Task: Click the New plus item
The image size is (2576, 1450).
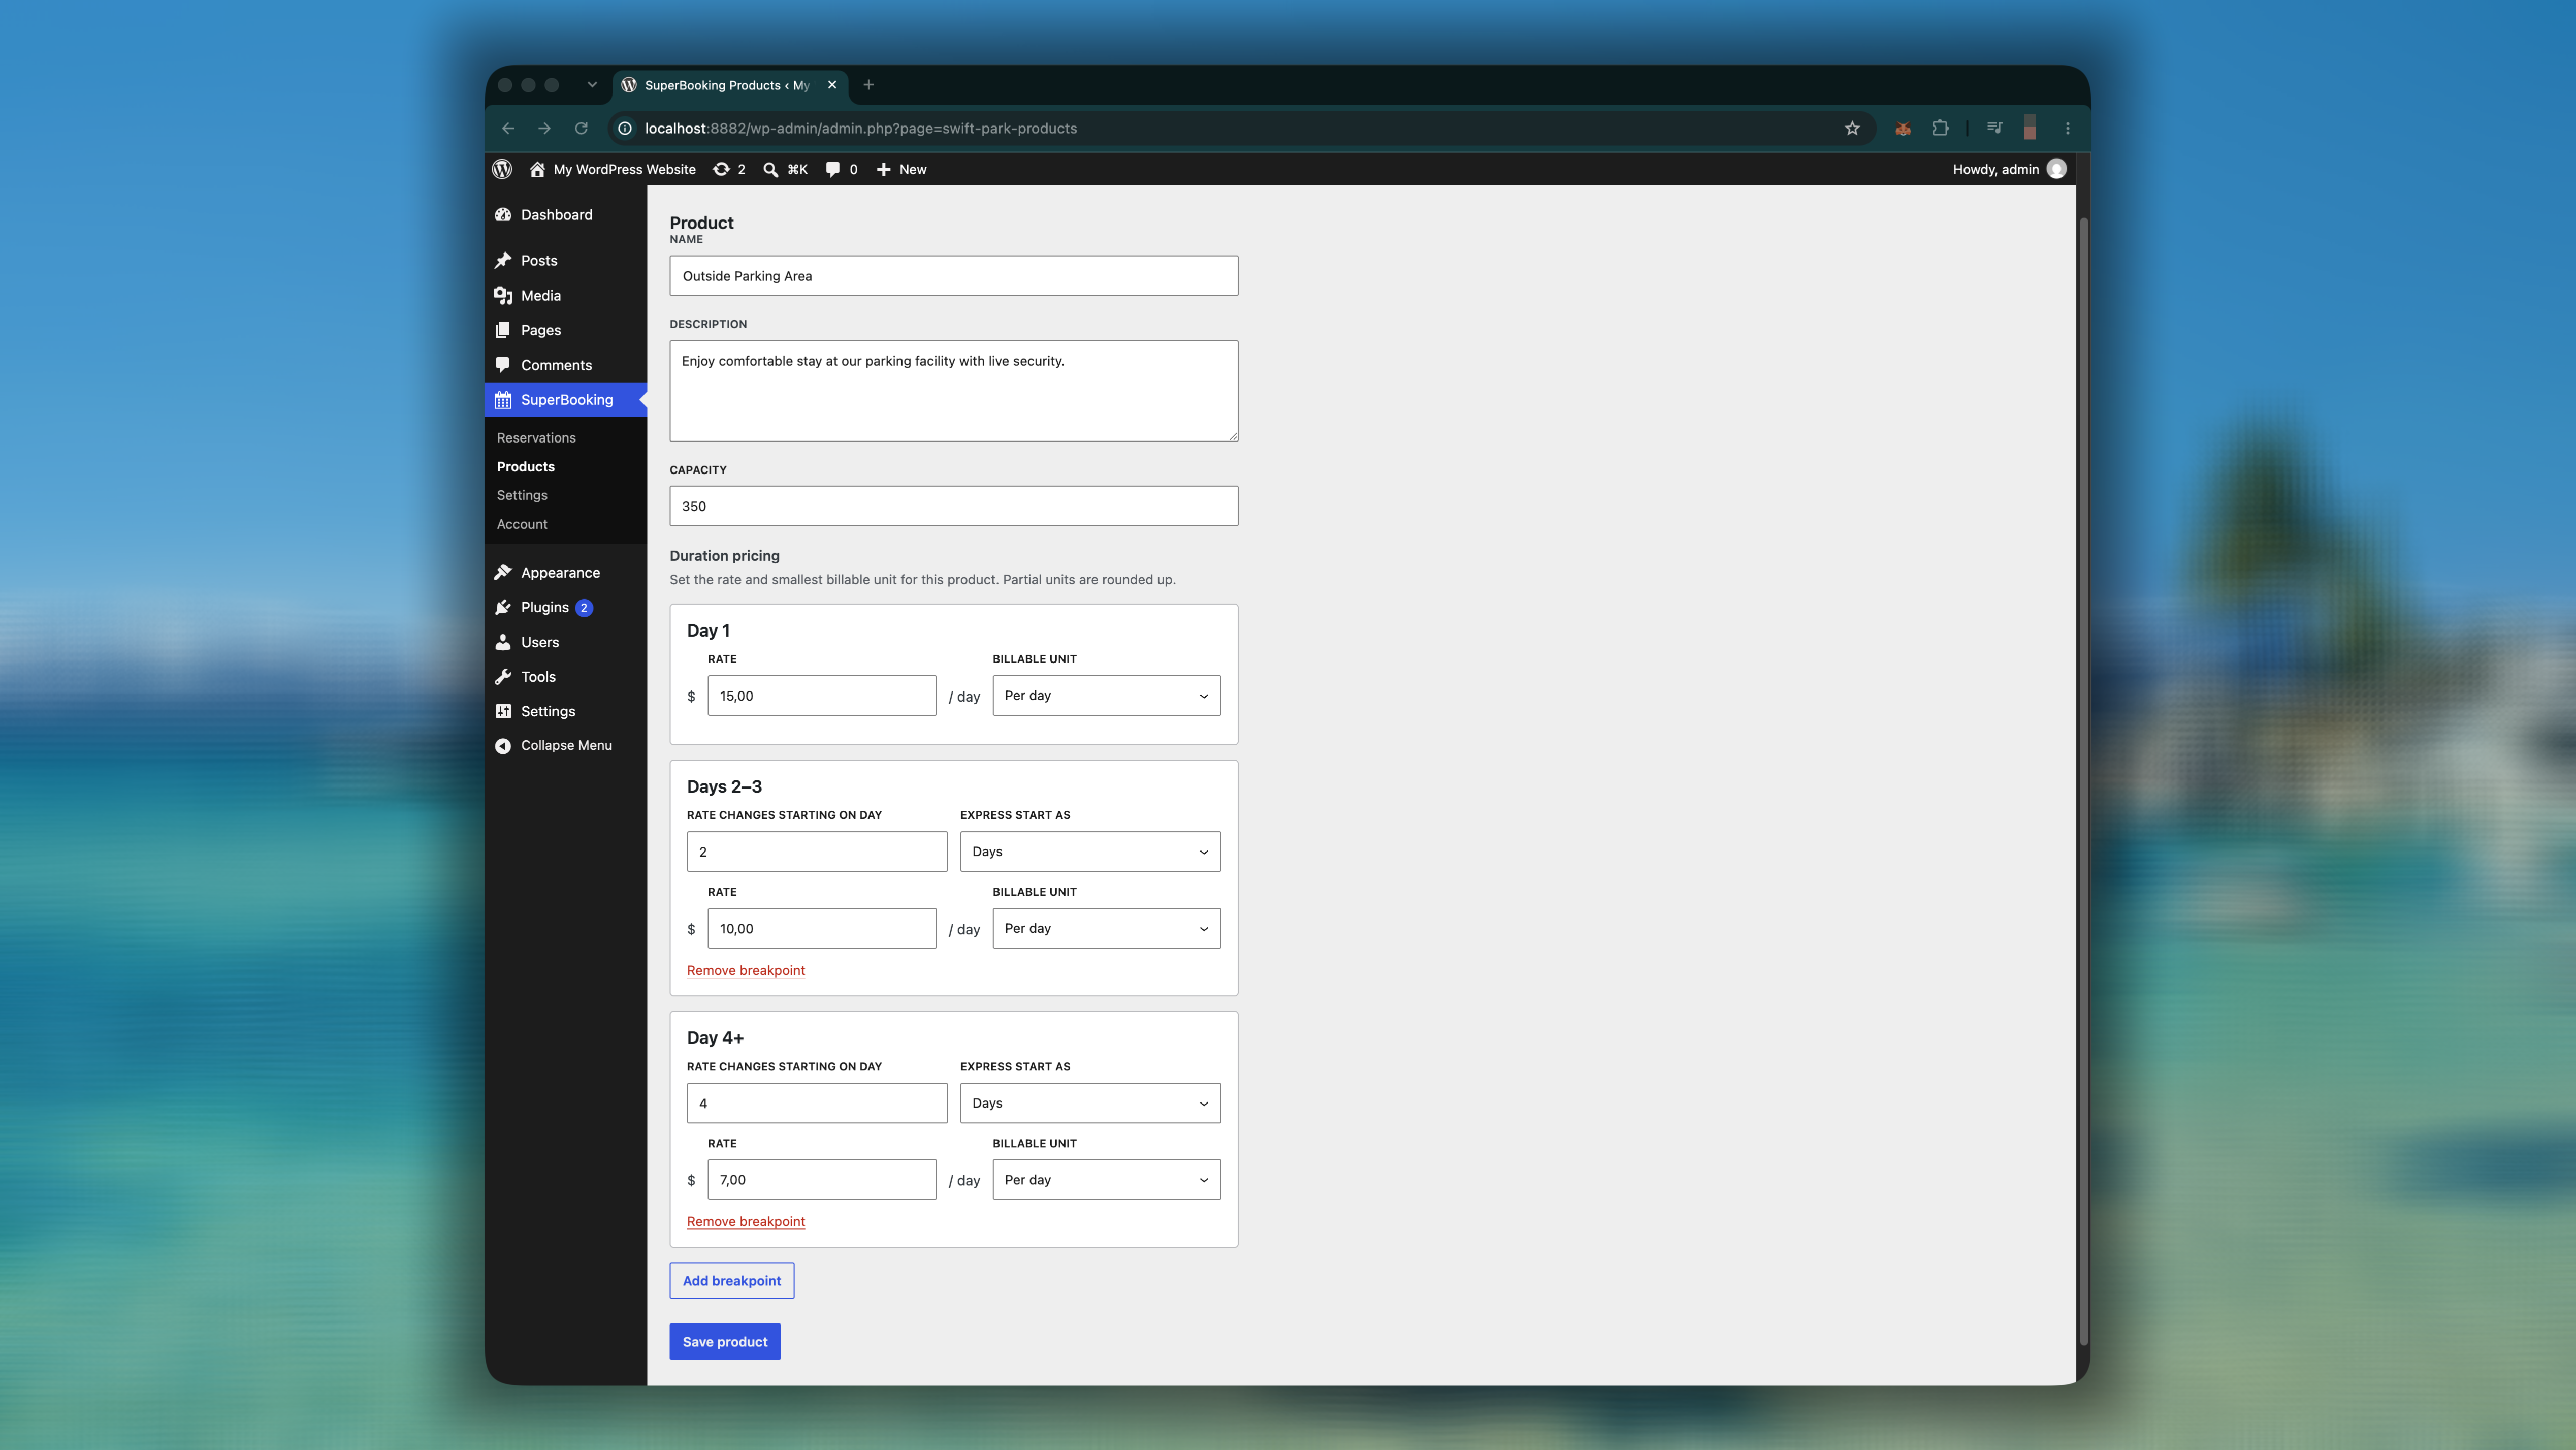Action: [901, 169]
